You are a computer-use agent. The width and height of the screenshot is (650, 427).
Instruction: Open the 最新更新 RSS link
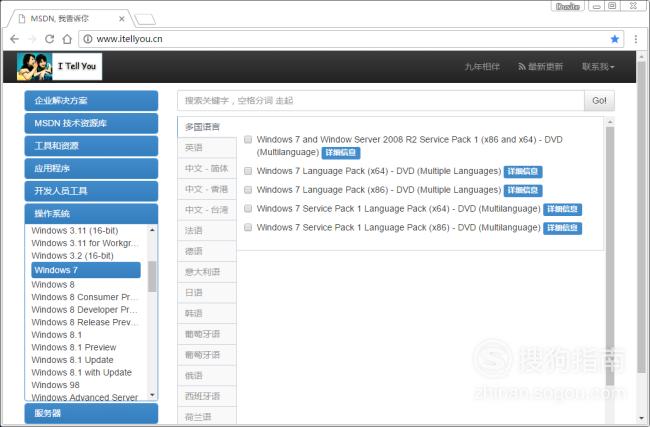point(541,67)
